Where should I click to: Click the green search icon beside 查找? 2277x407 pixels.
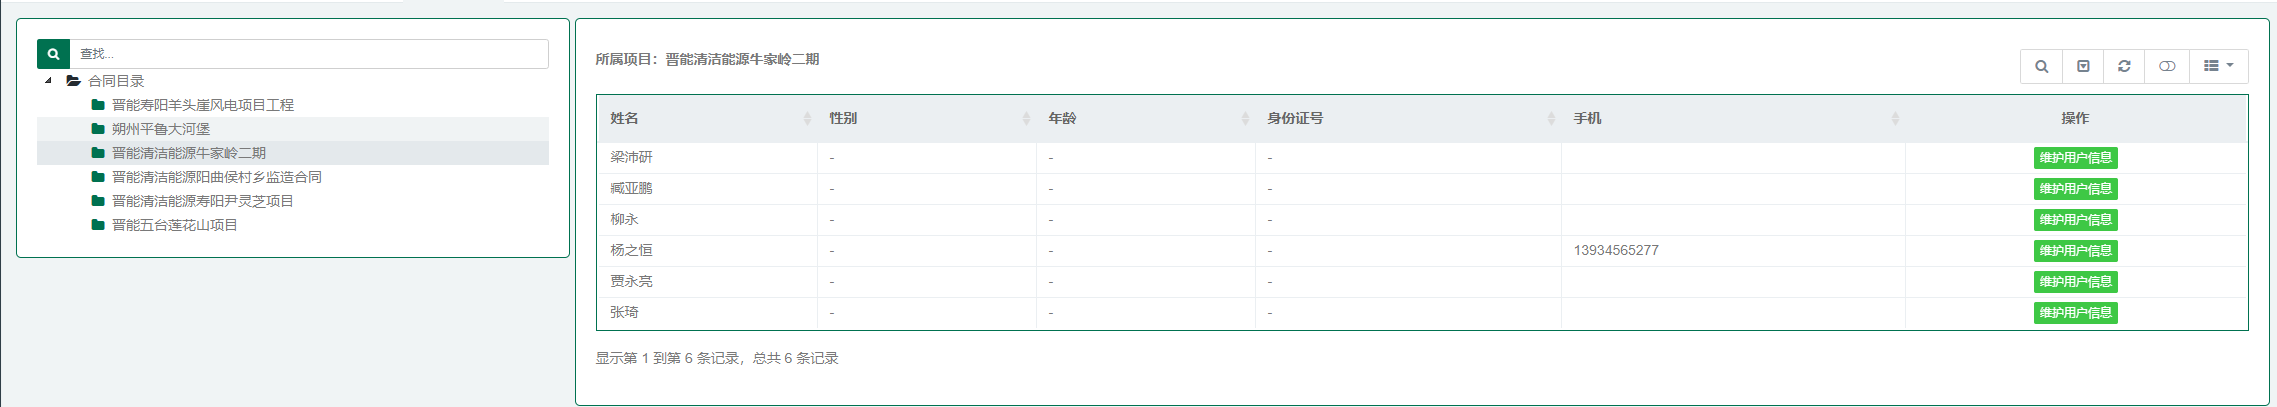point(53,54)
